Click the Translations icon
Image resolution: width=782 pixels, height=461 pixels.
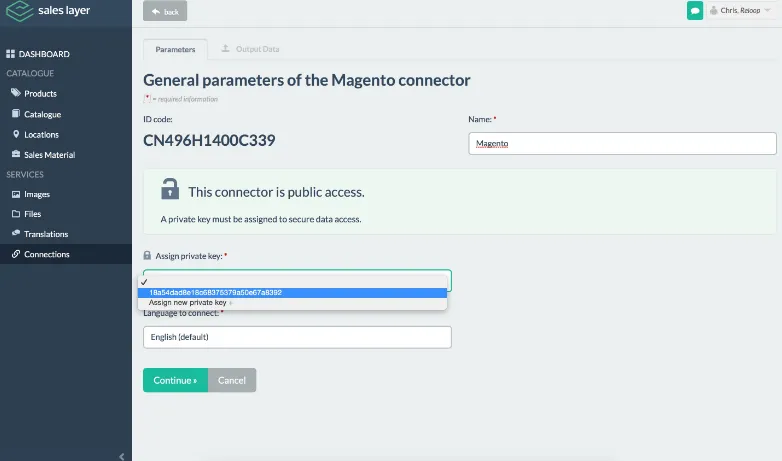pyautogui.click(x=16, y=233)
